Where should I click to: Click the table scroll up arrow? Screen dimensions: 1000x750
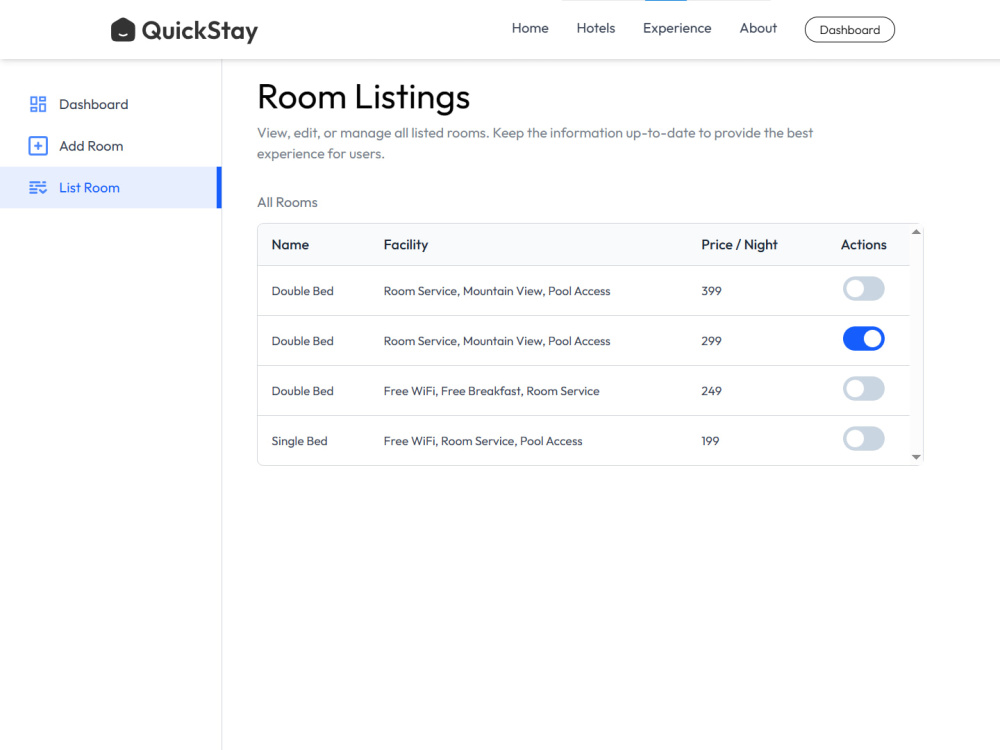click(916, 232)
